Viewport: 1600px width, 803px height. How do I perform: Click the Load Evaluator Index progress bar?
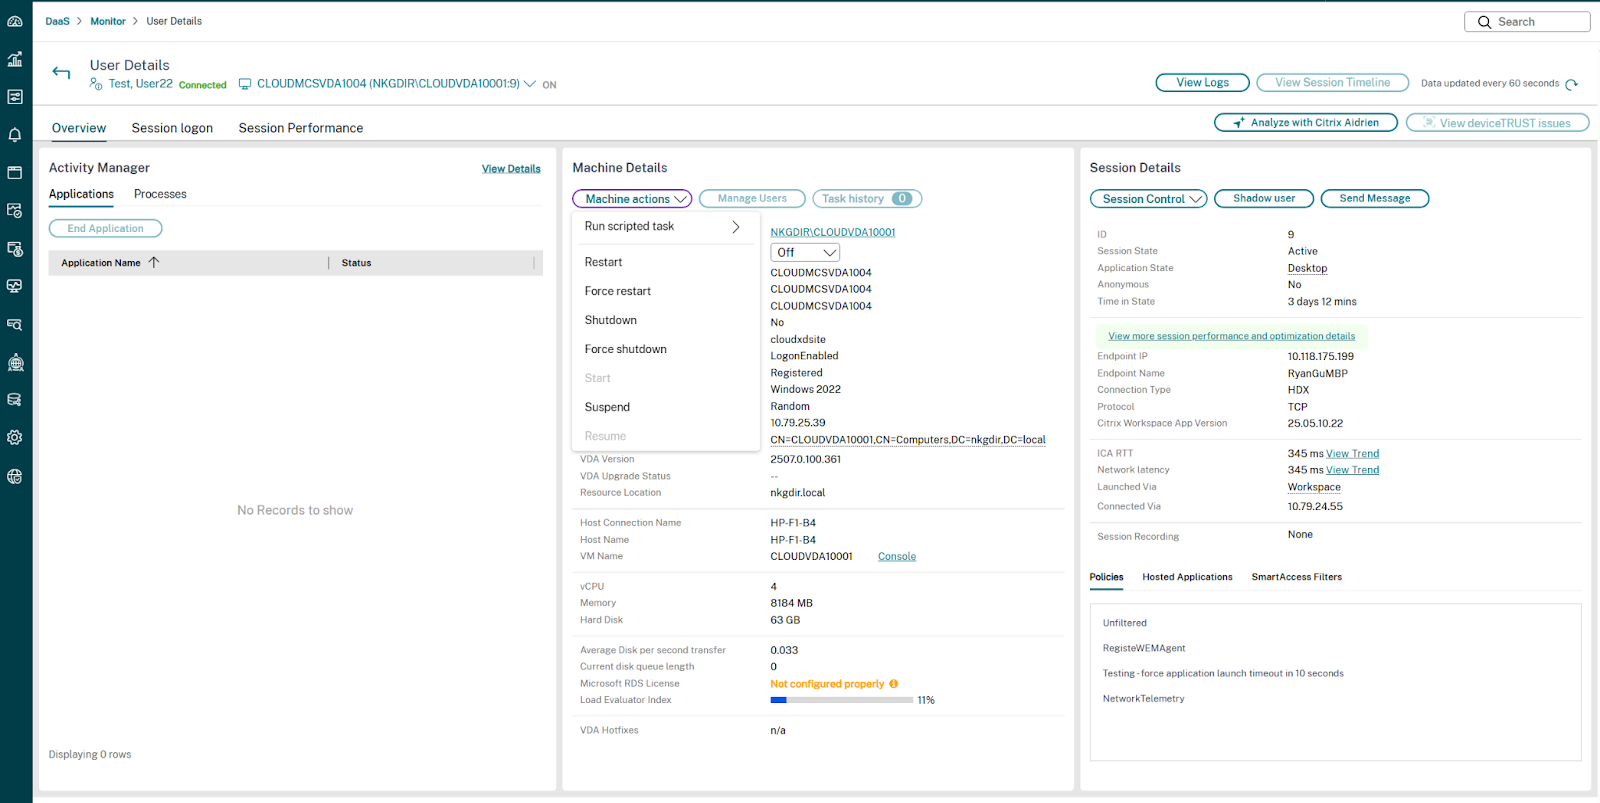(840, 700)
